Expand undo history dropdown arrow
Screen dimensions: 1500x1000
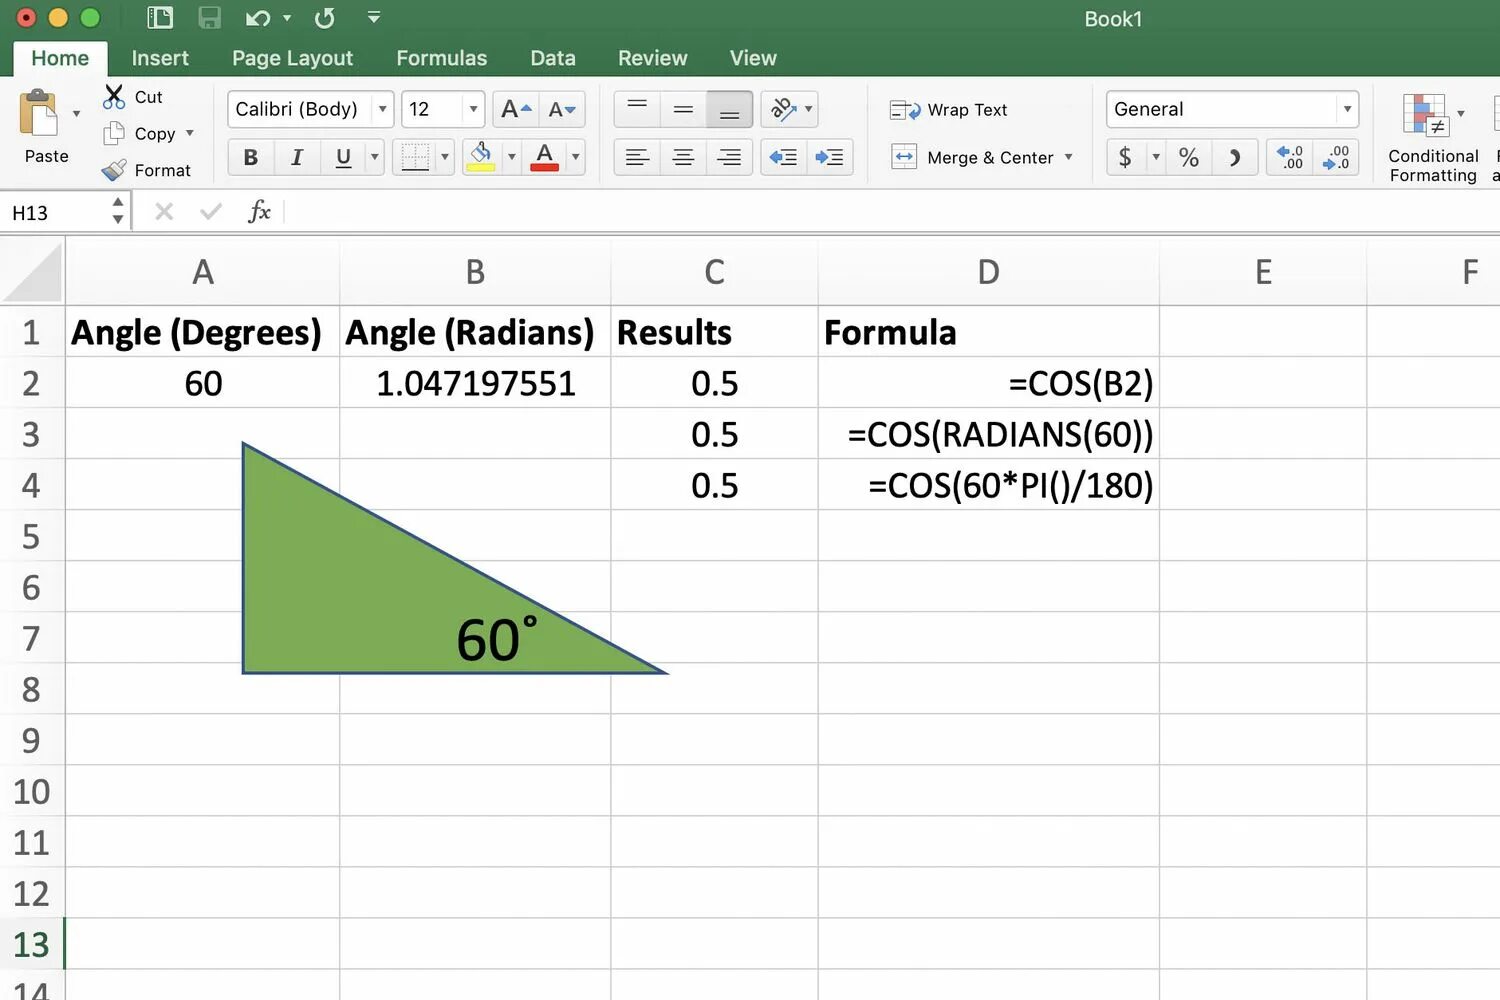coord(287,18)
